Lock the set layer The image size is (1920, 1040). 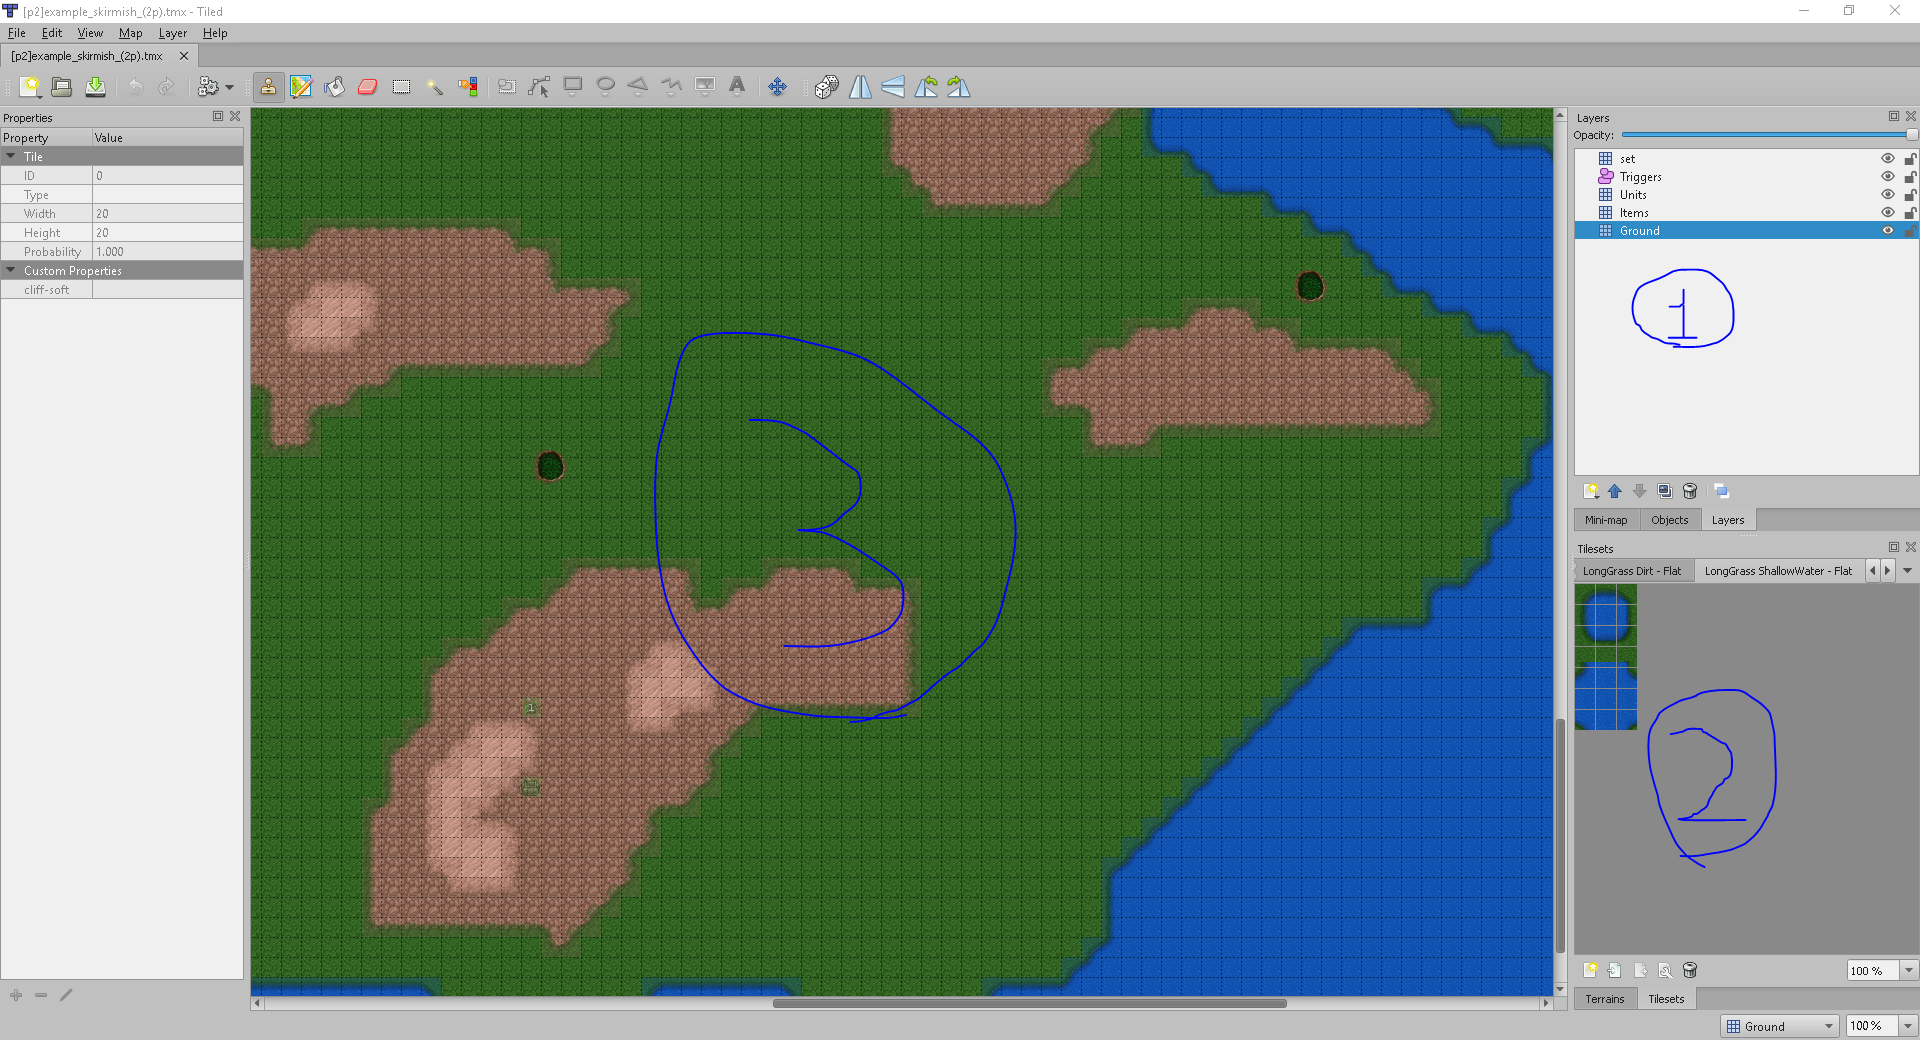pyautogui.click(x=1909, y=159)
